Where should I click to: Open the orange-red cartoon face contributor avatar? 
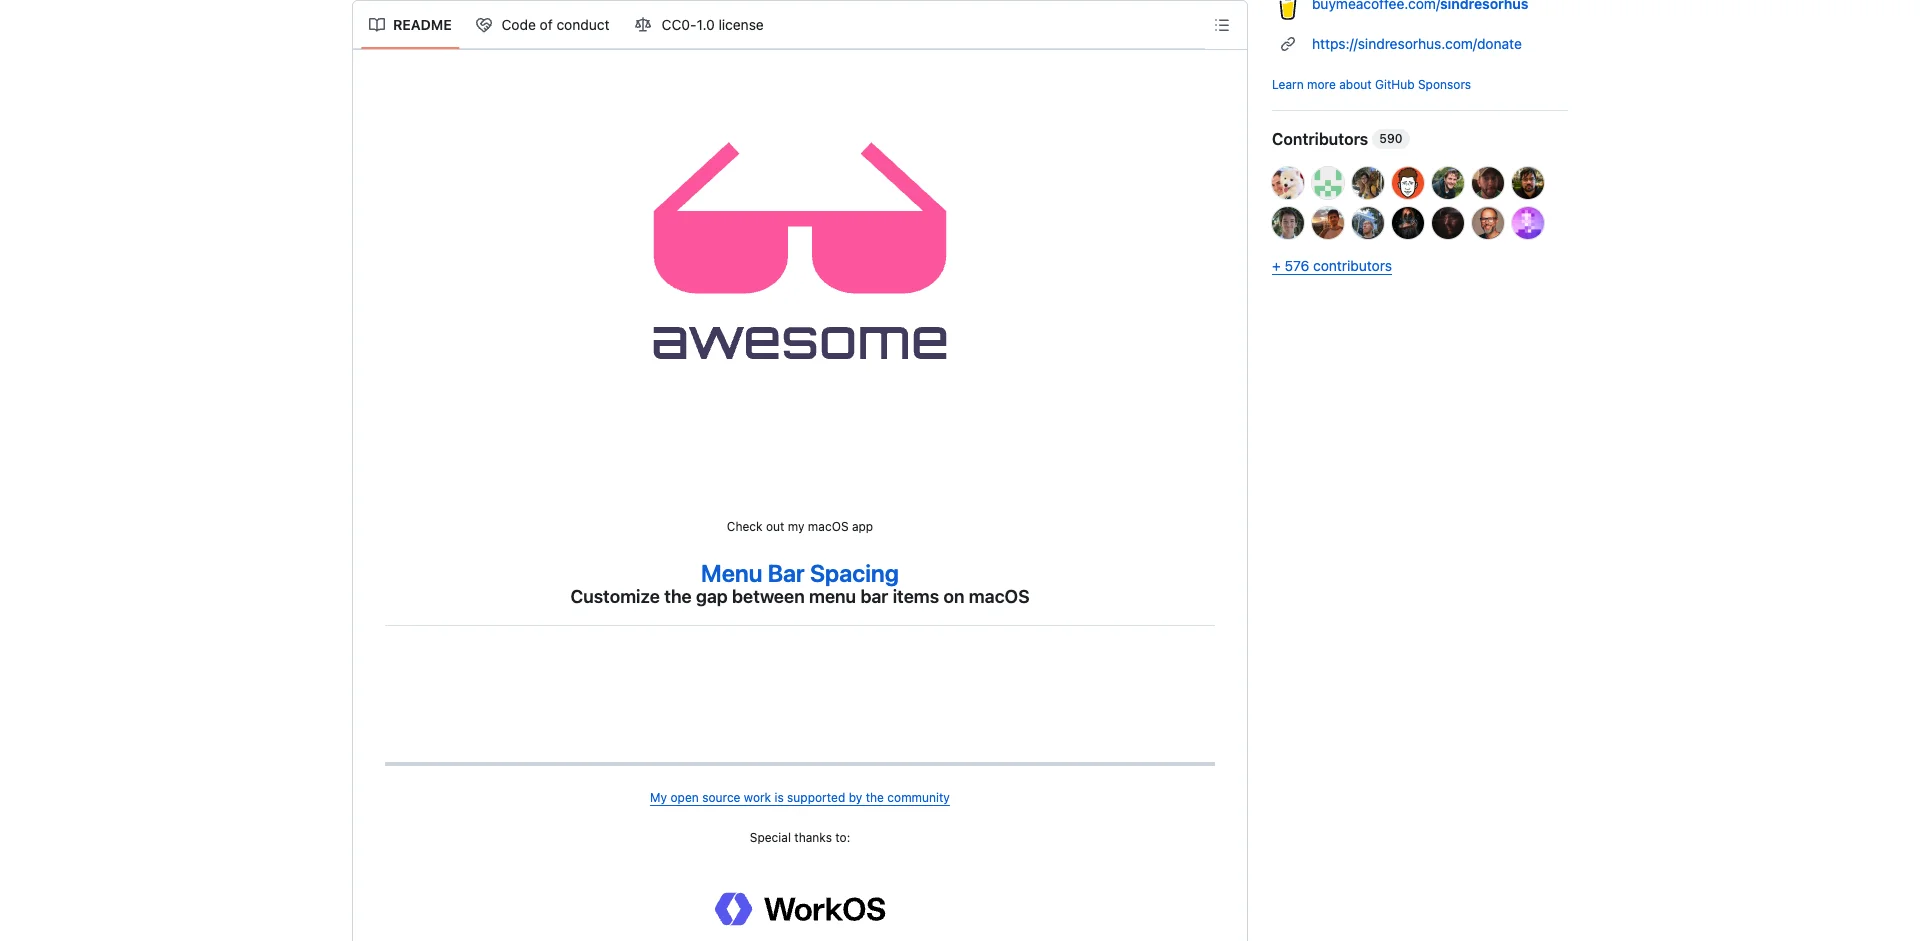tap(1408, 183)
